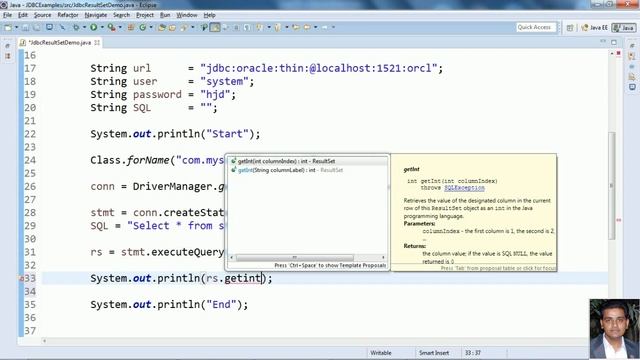Click the Save All toolbar icon
The height and width of the screenshot is (360, 640).
[36, 27]
